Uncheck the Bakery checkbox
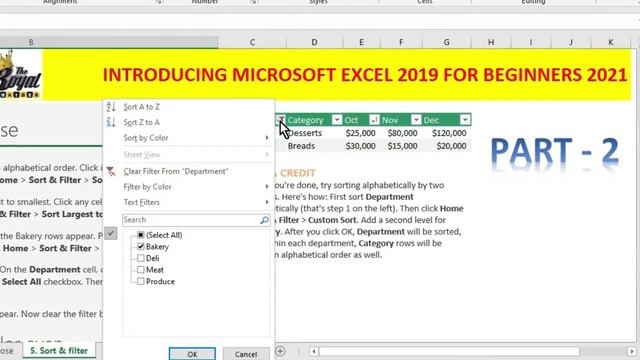 tap(140, 247)
